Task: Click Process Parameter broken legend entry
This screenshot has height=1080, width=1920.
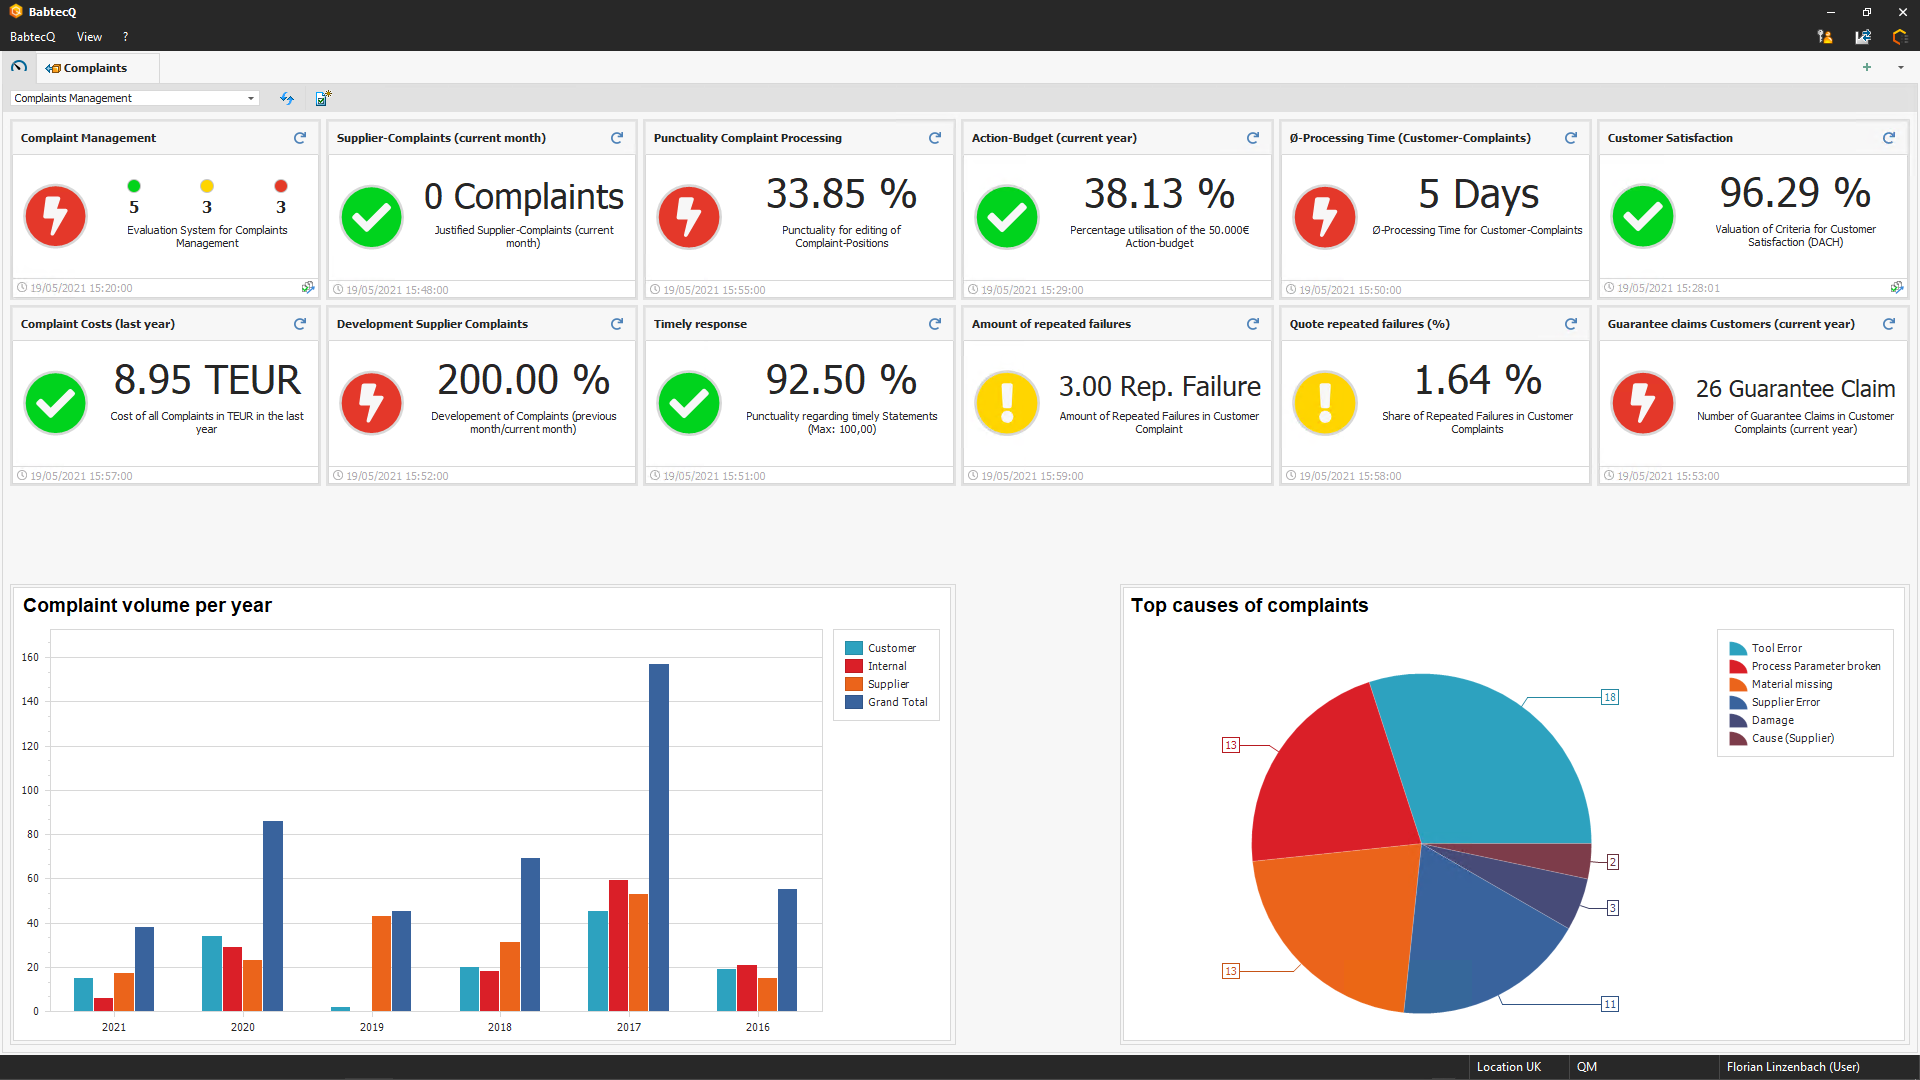Action: click(x=1805, y=666)
